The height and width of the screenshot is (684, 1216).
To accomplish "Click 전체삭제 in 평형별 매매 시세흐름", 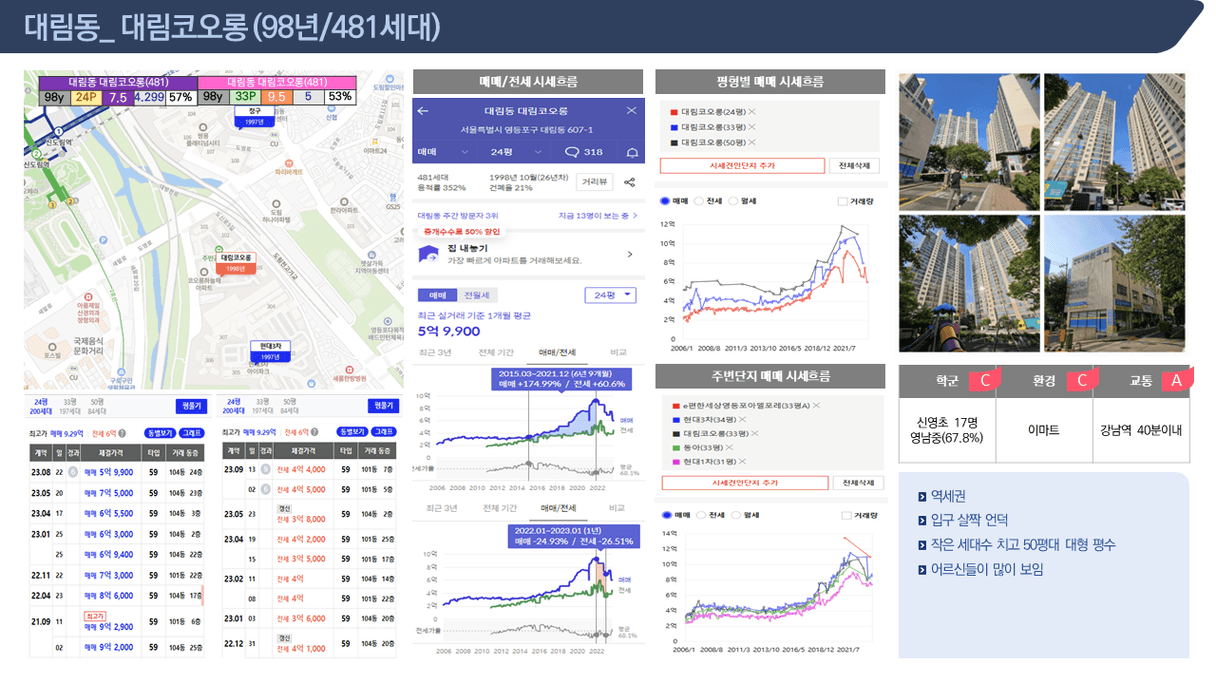I will coord(854,165).
